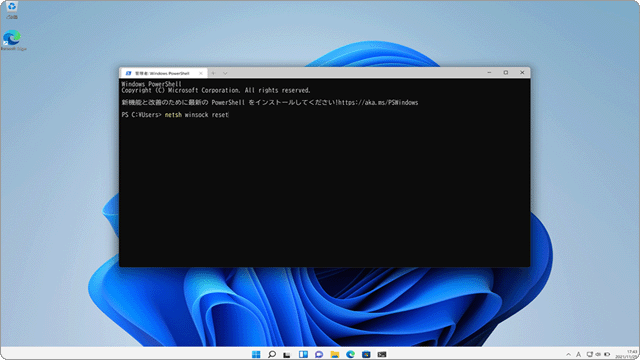Open volume control in system tray
The height and width of the screenshot is (360, 640).
pyautogui.click(x=598, y=355)
